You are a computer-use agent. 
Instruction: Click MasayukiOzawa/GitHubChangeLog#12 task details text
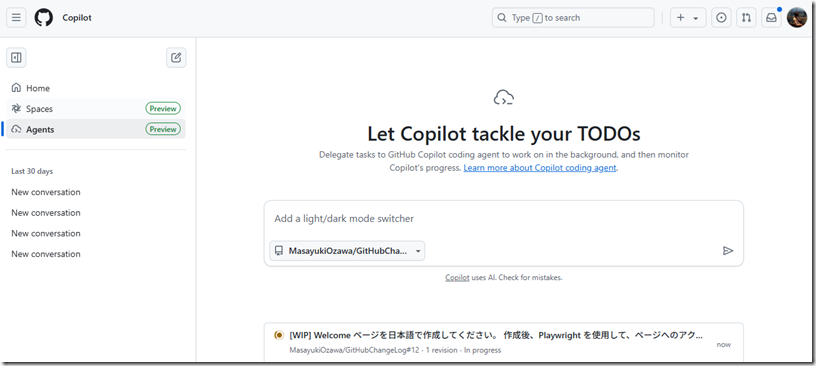pos(395,350)
